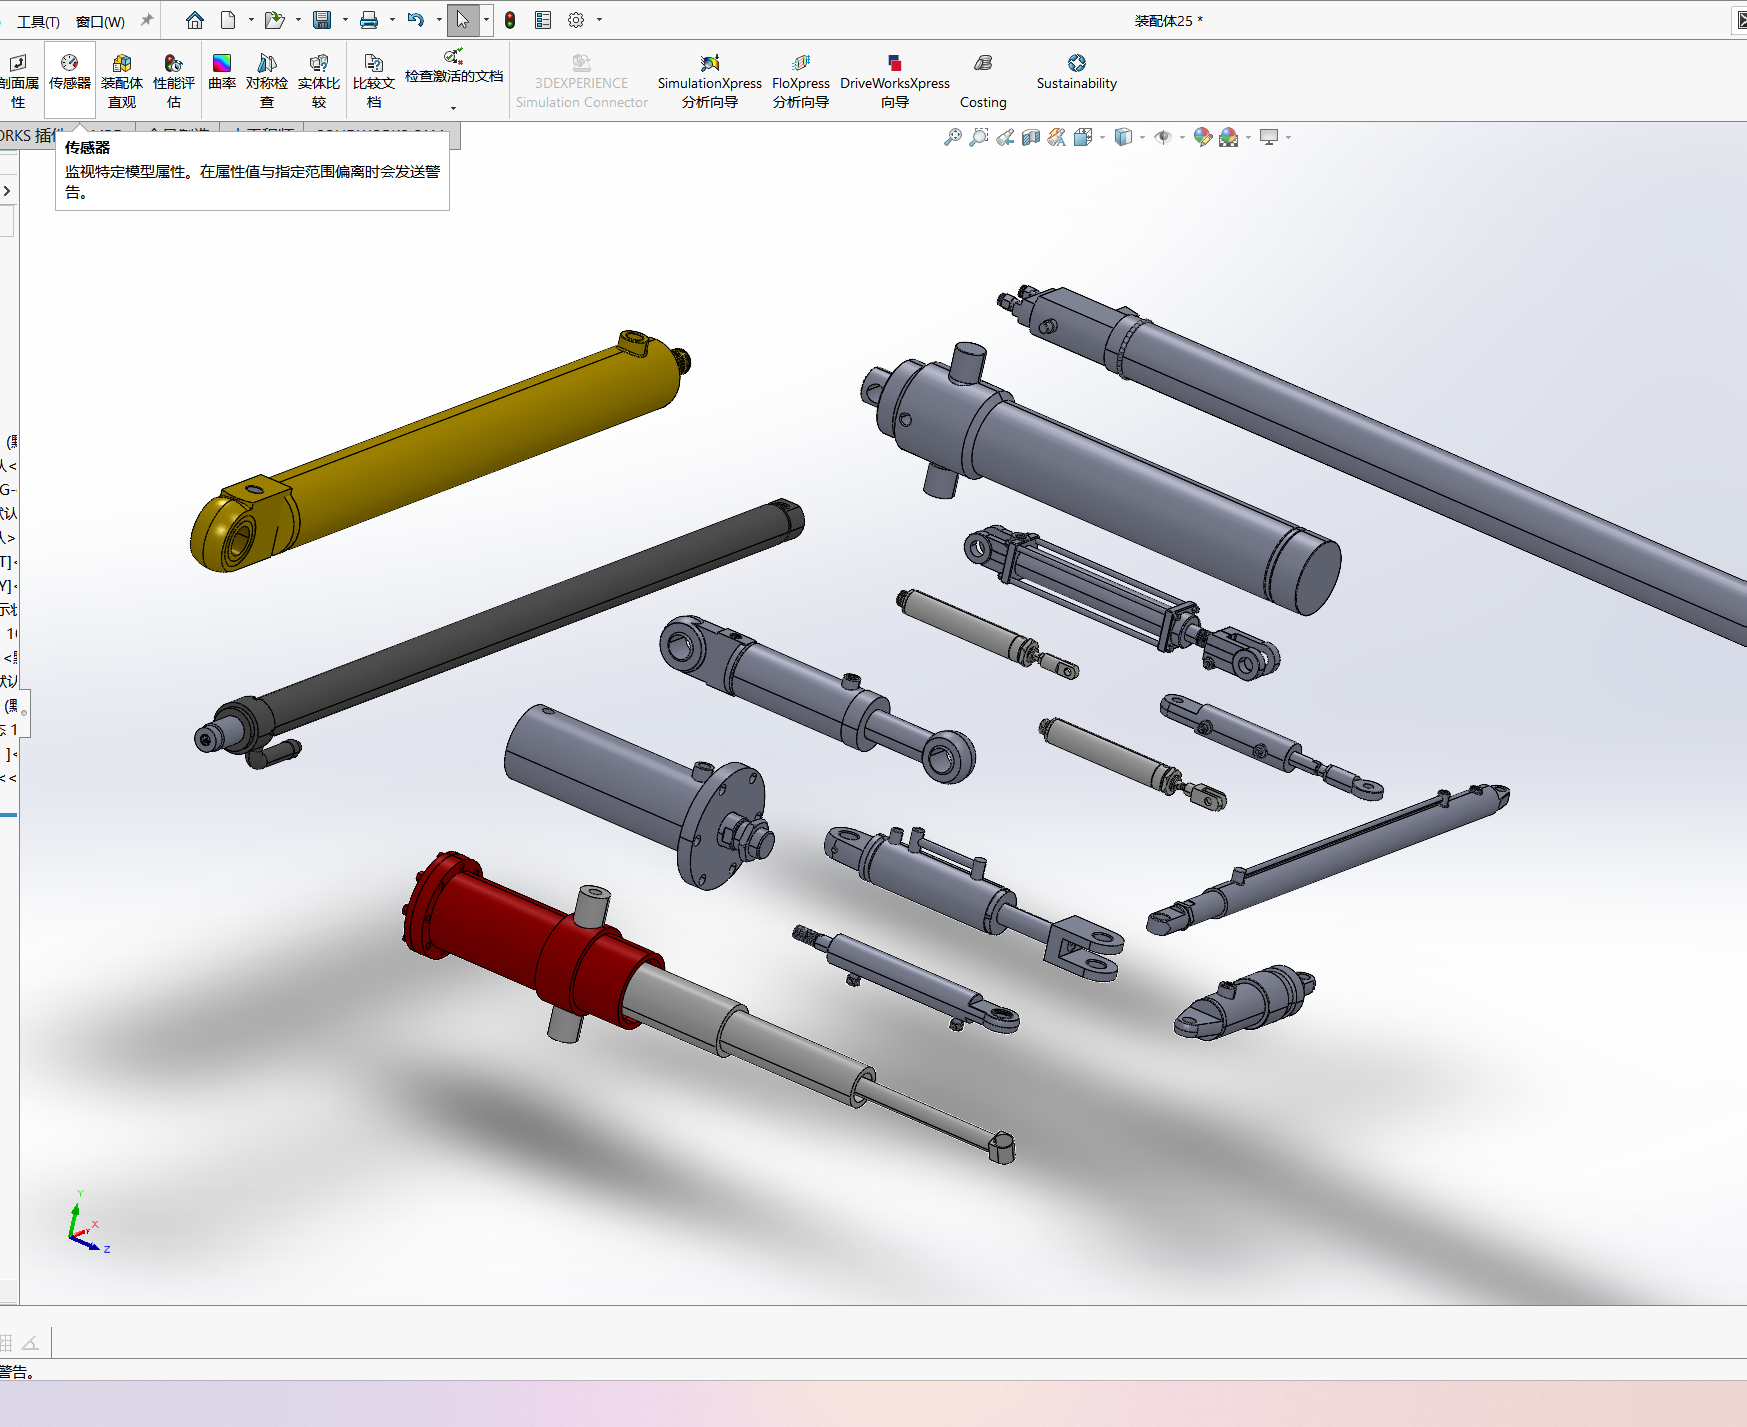This screenshot has height=1427, width=1747.
Task: Open the 实体比较 body compare tool
Action: tap(319, 81)
